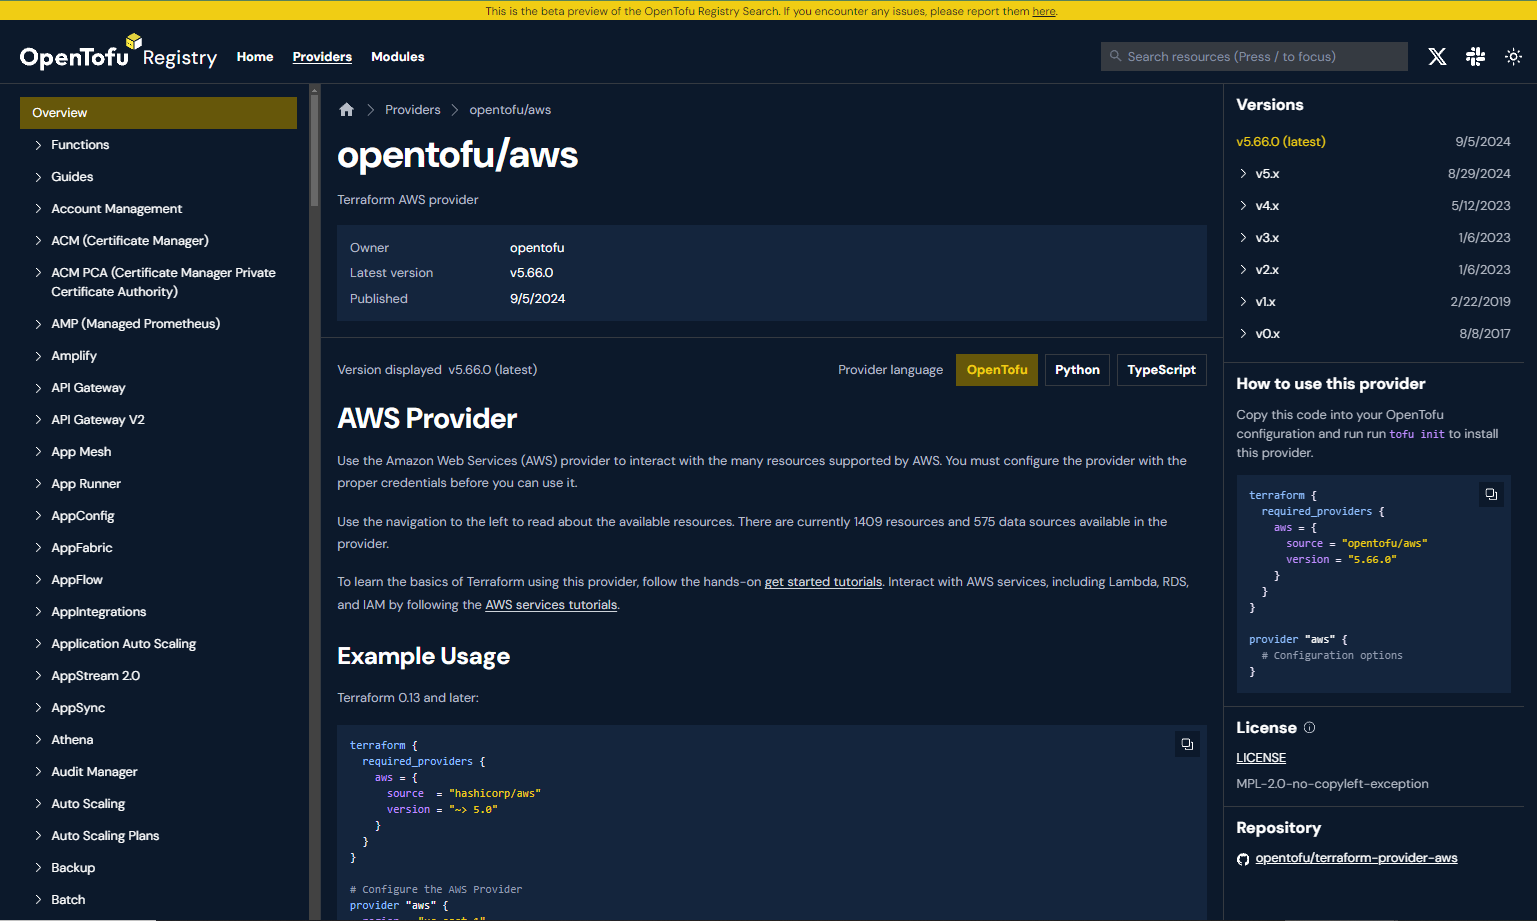Click the Providers breadcrumb link

[x=413, y=110]
